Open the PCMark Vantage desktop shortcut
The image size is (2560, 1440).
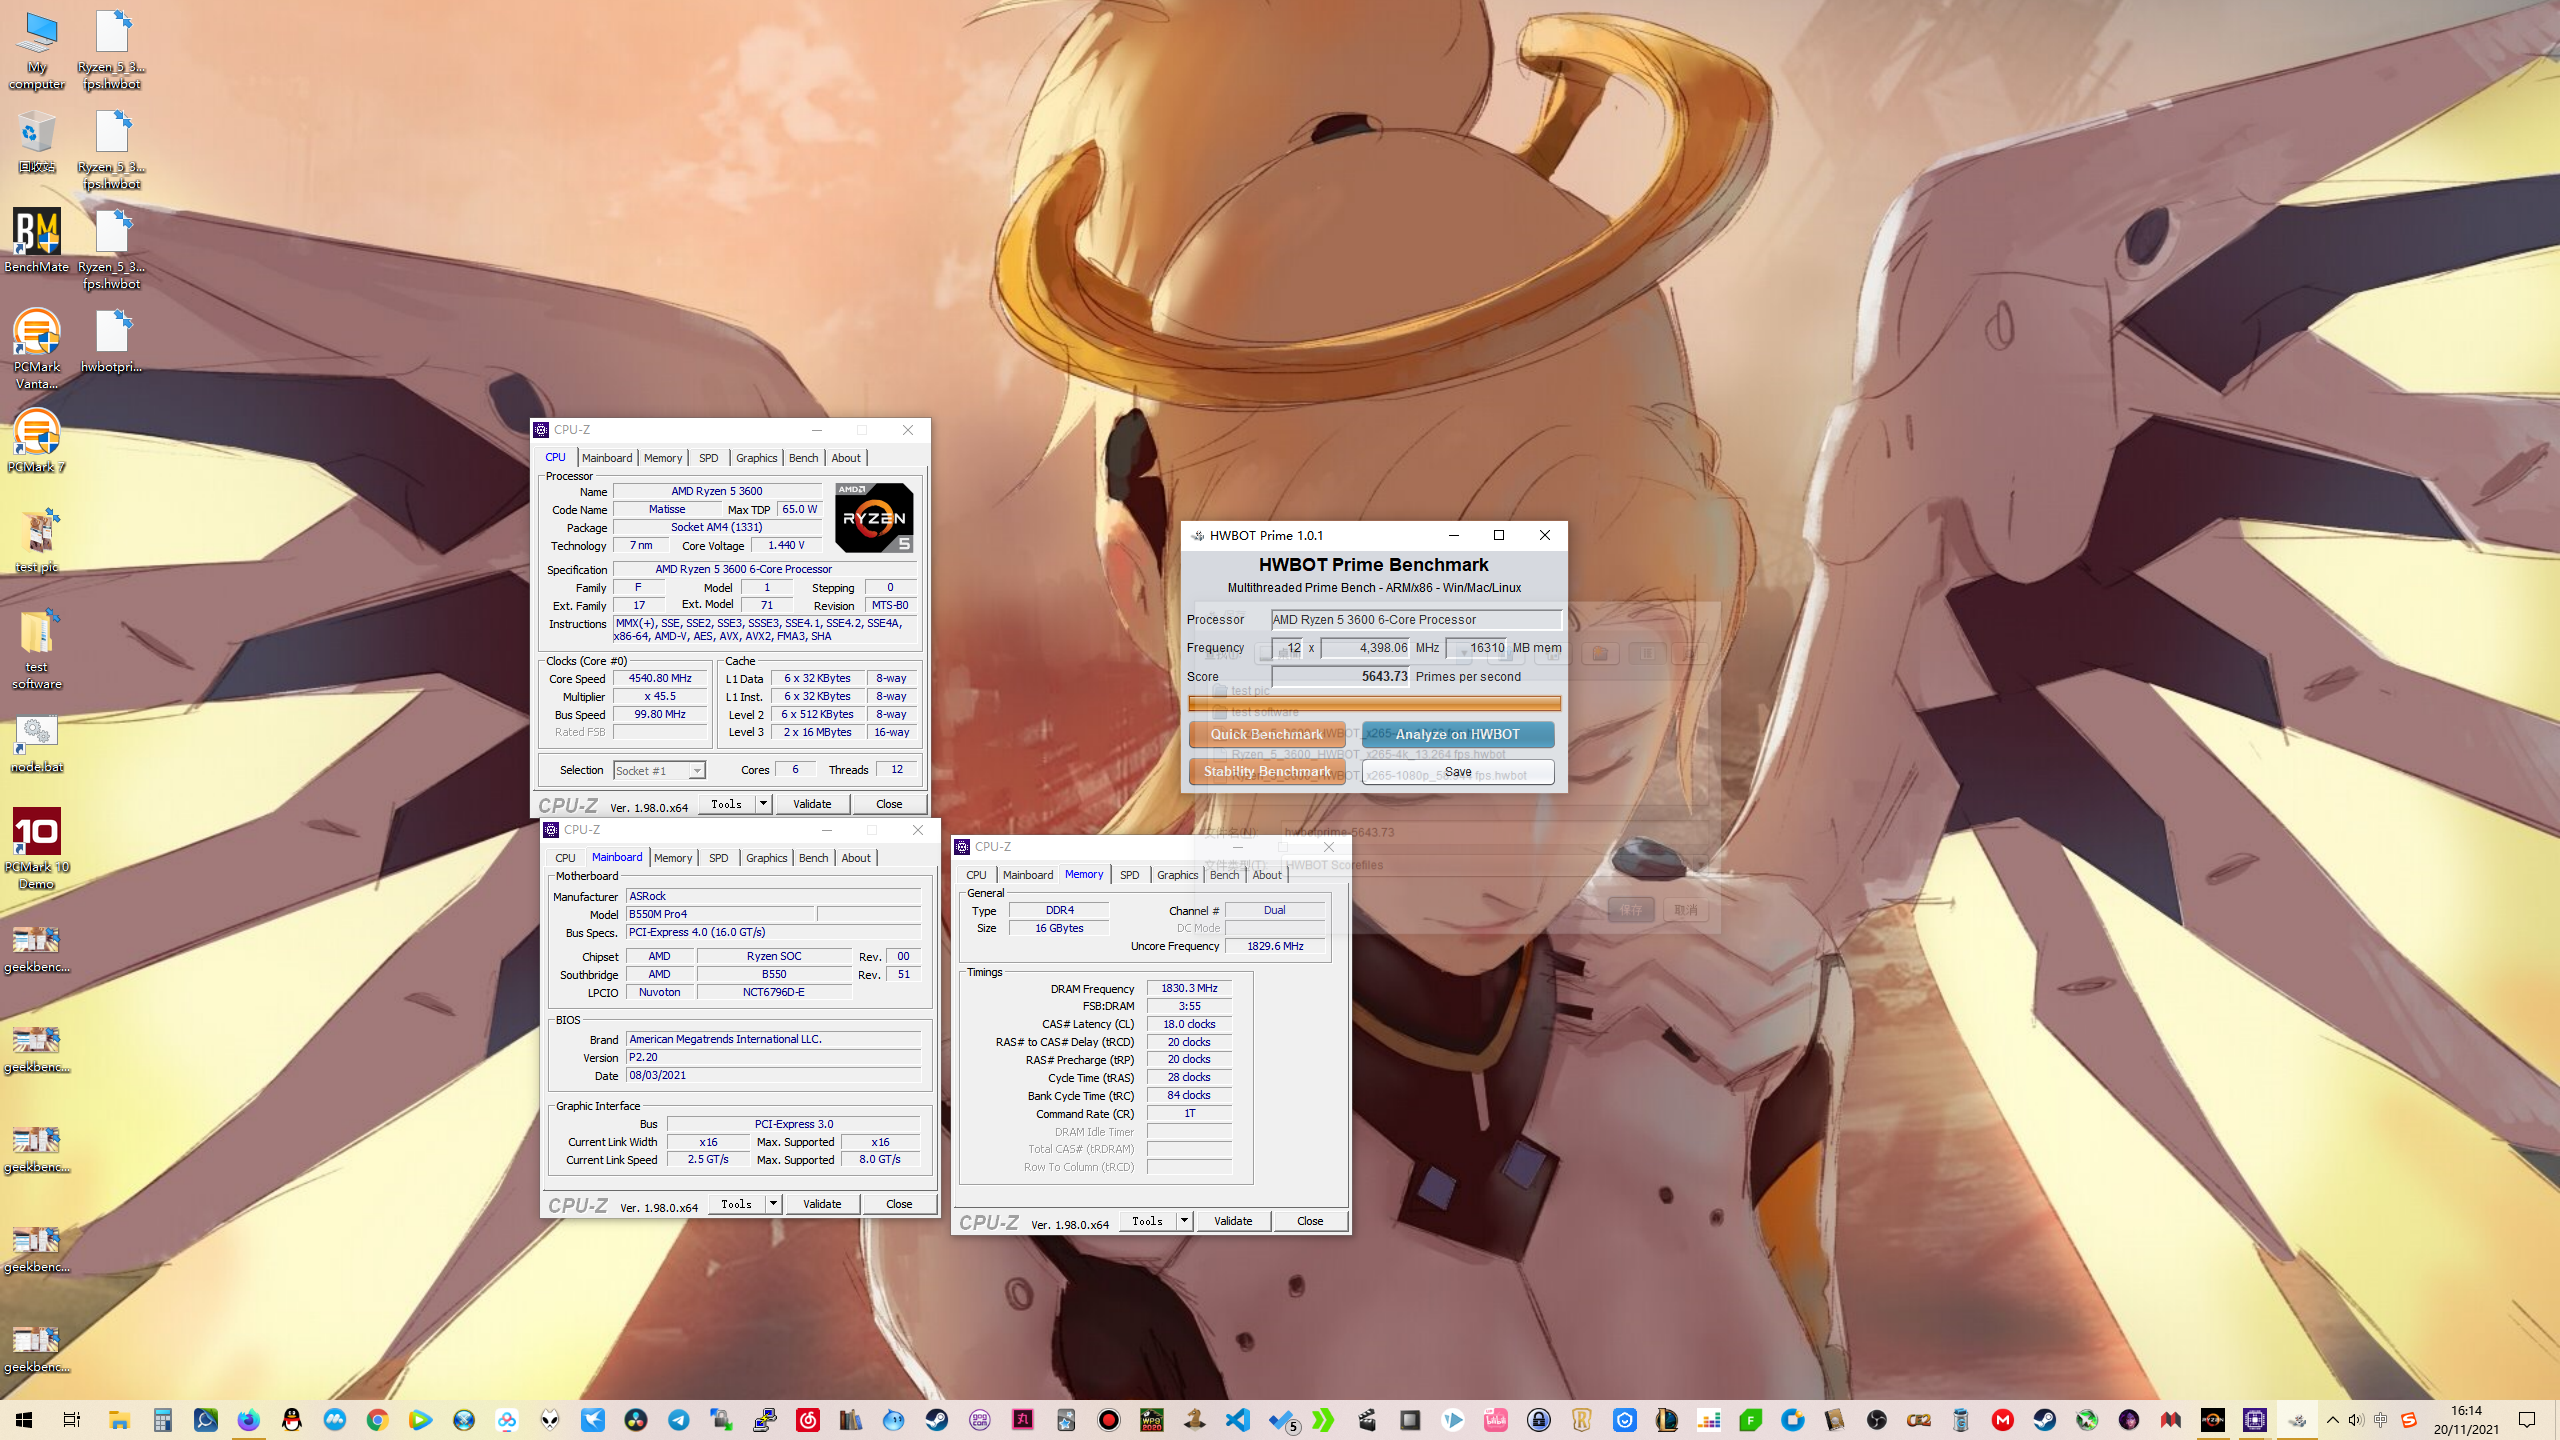[37, 348]
